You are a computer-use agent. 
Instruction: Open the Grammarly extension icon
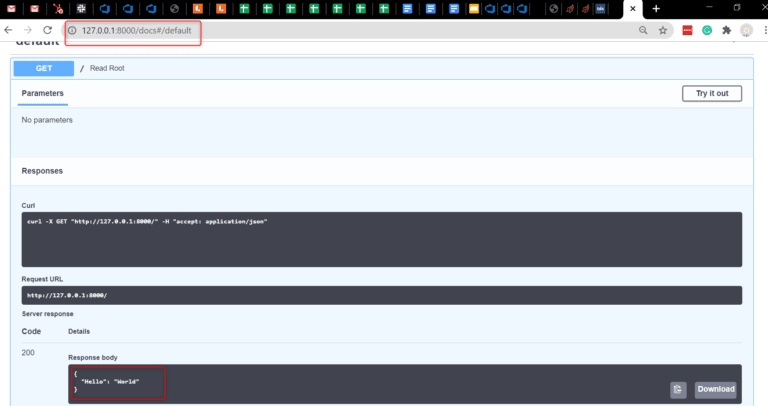coord(707,30)
